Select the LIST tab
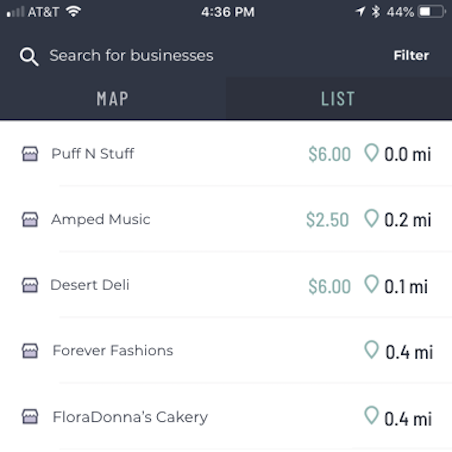Image resolution: width=452 pixels, height=452 pixels. click(339, 99)
